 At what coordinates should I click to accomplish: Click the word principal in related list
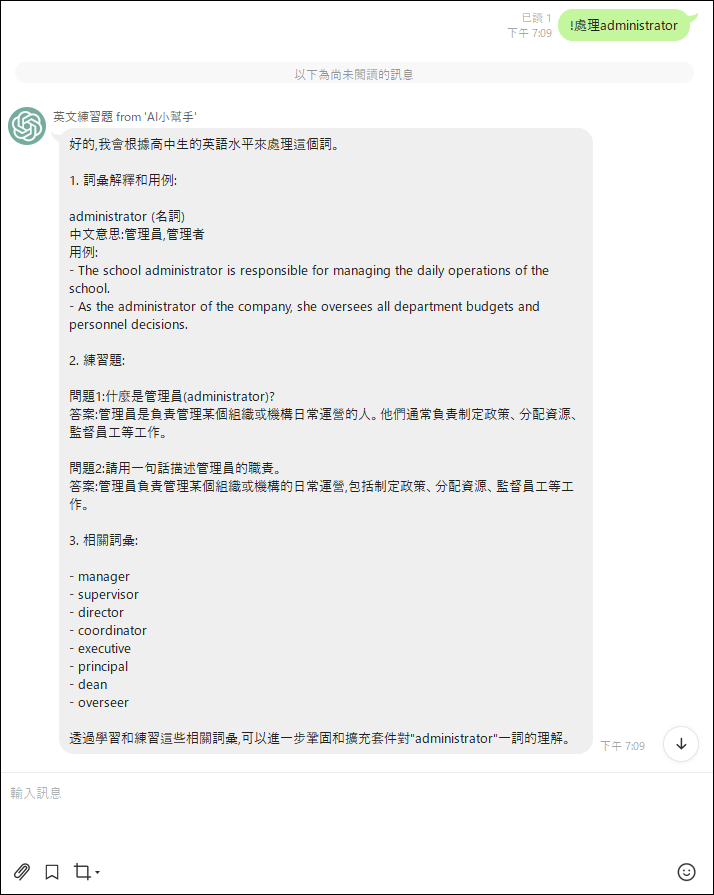coord(103,667)
